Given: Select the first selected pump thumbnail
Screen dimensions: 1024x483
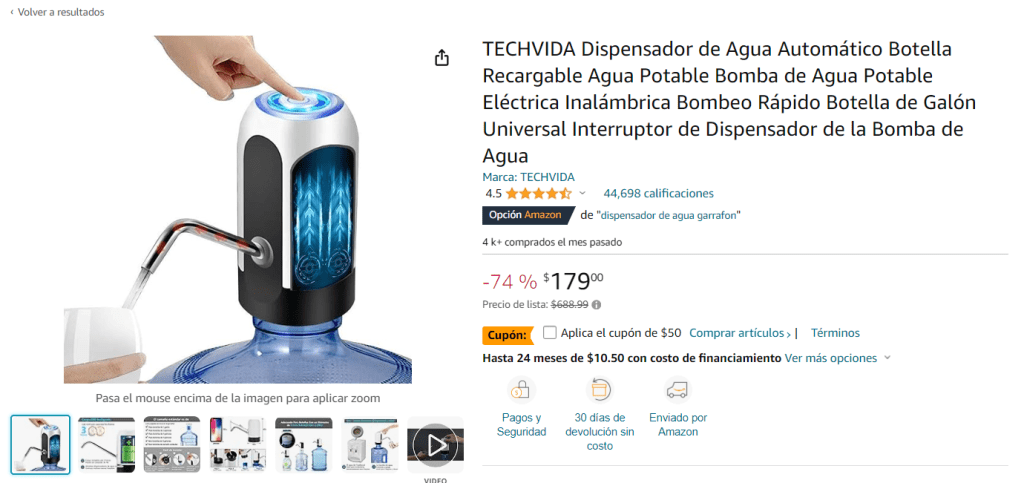Looking at the screenshot, I should tap(40, 444).
